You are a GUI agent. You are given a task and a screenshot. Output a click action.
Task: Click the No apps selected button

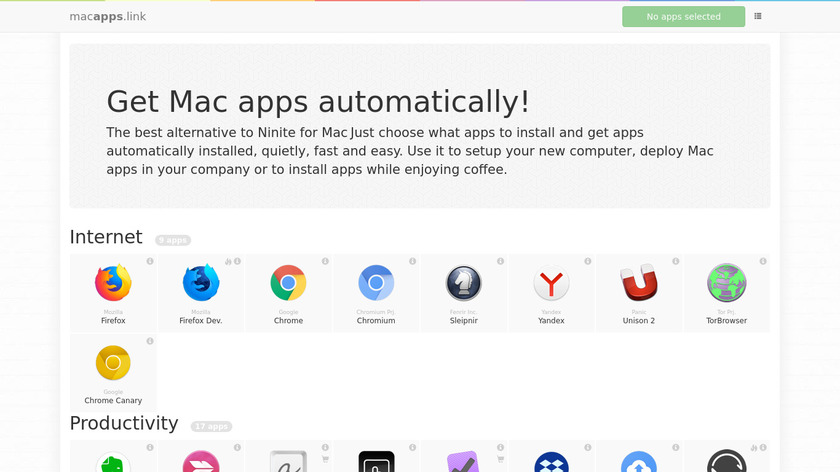click(x=684, y=17)
